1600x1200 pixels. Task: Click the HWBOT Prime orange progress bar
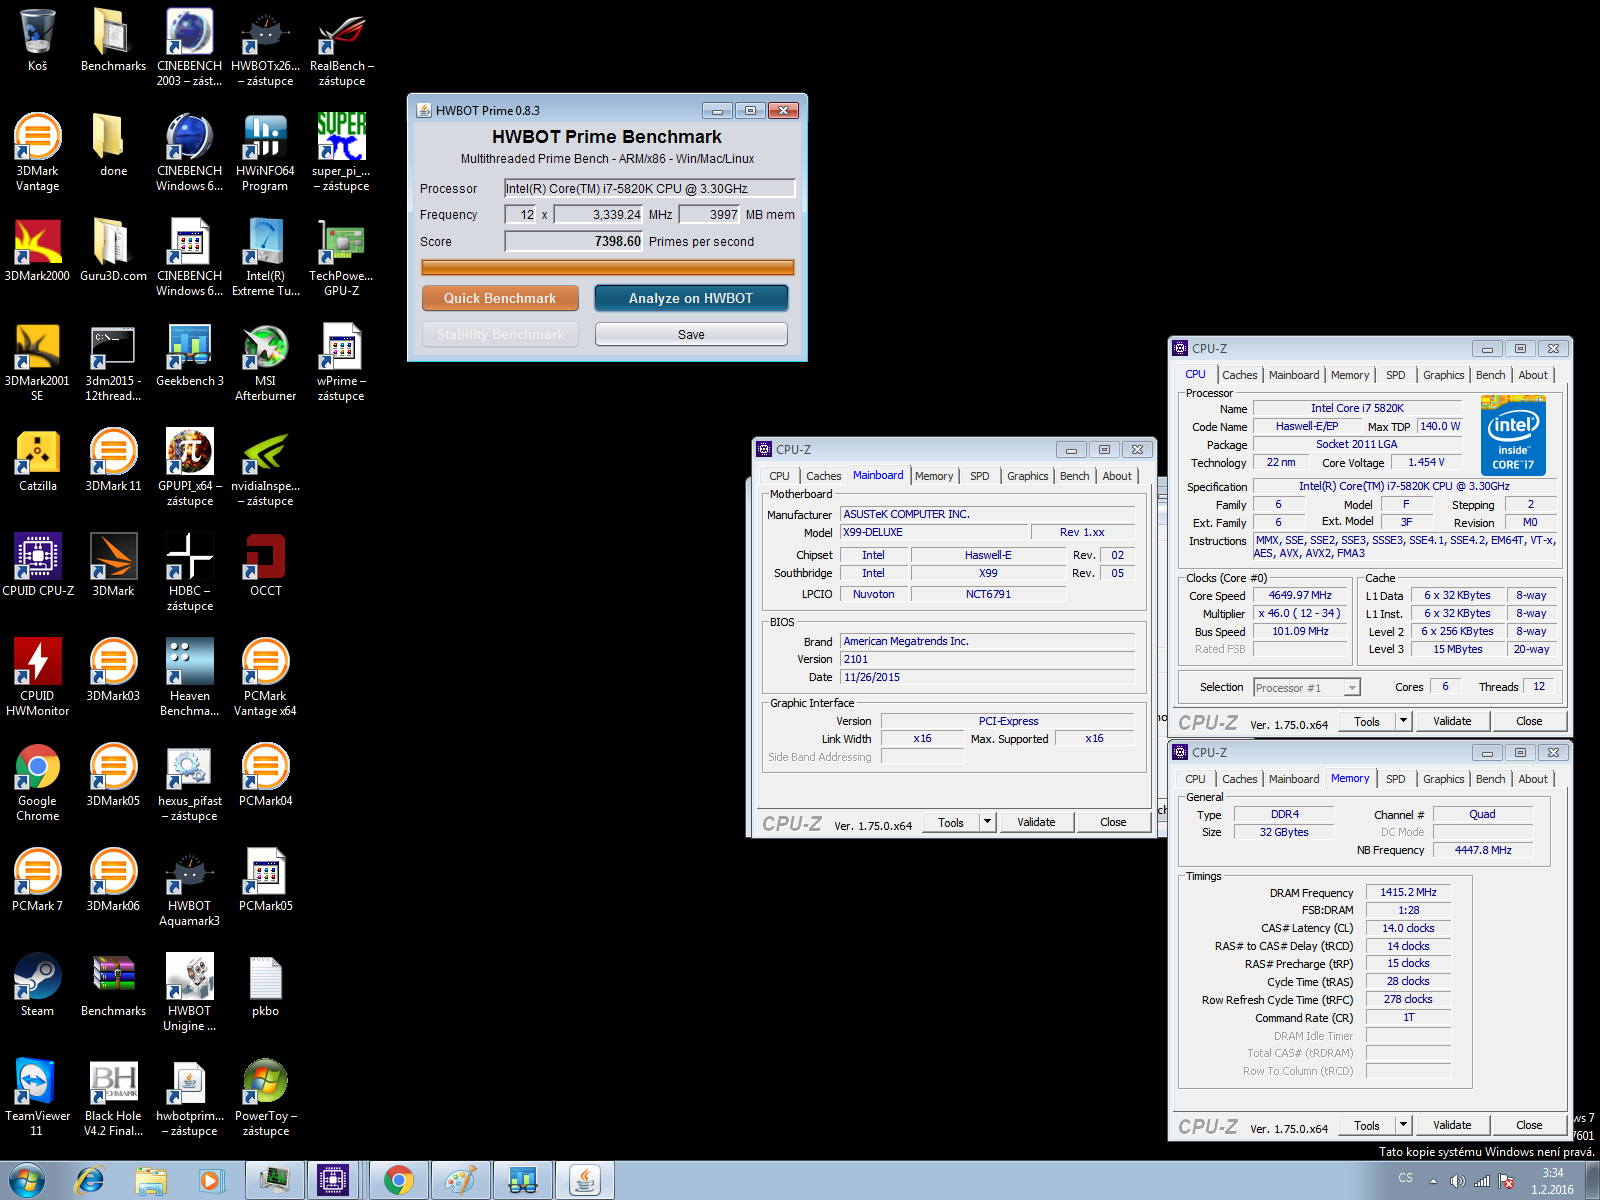(x=608, y=267)
